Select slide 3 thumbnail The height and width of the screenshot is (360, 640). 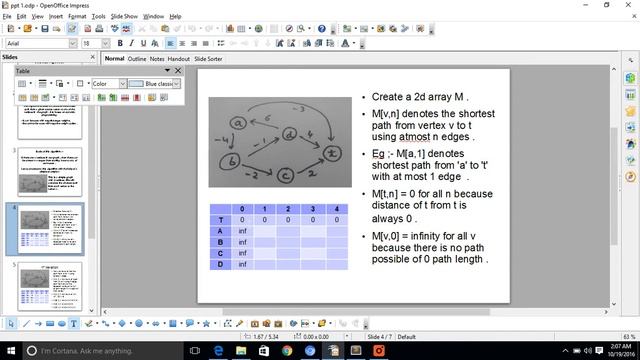50,172
